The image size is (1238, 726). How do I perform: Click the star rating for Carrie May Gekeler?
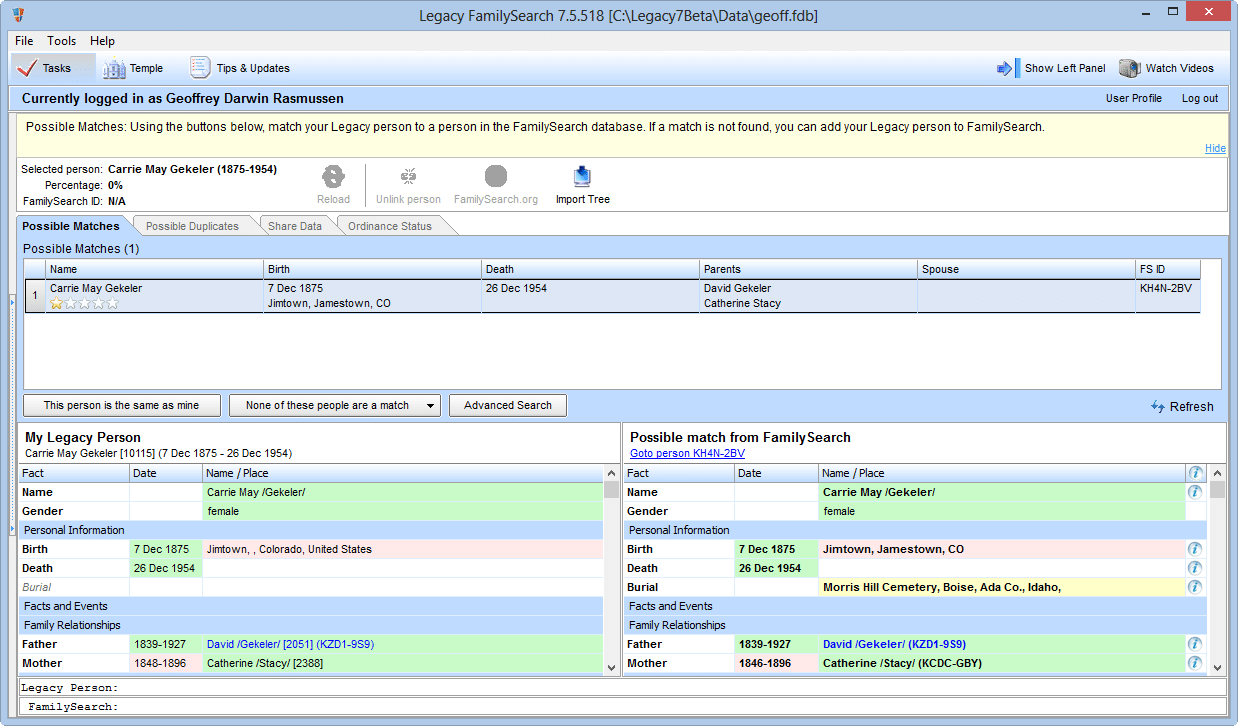click(84, 303)
